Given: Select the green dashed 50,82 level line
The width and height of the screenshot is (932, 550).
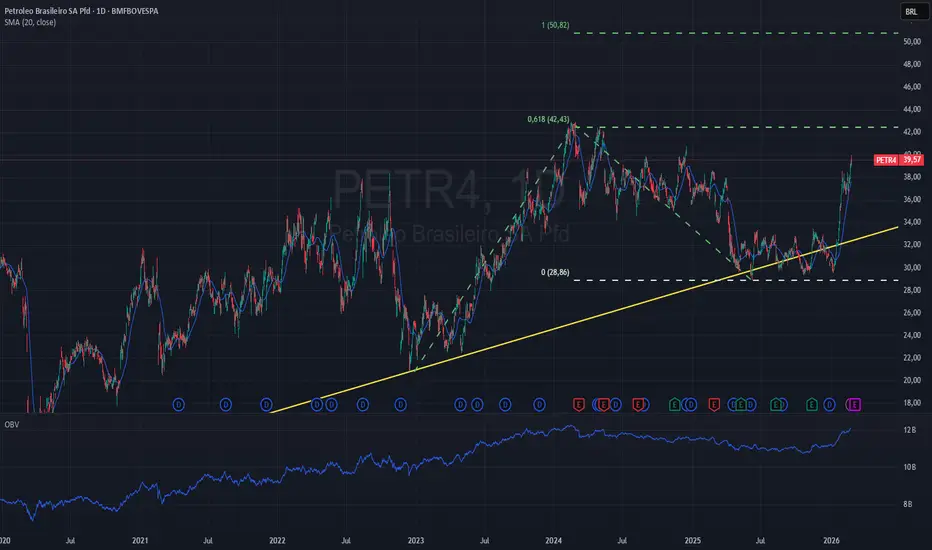Looking at the screenshot, I should click(x=735, y=33).
